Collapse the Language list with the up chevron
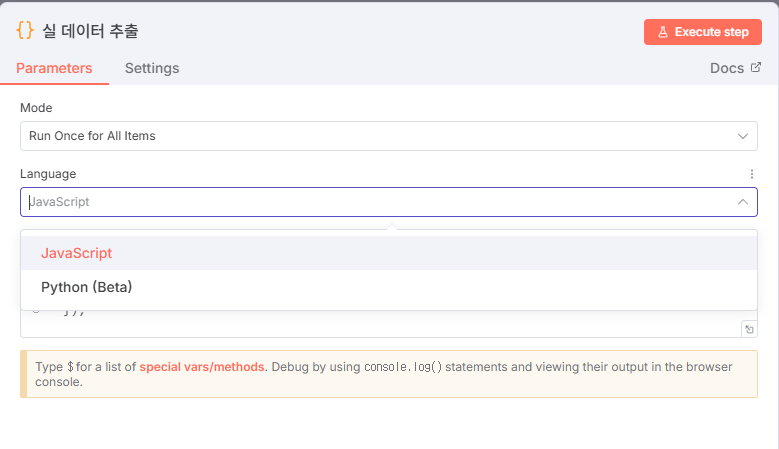779x449 pixels. (743, 202)
